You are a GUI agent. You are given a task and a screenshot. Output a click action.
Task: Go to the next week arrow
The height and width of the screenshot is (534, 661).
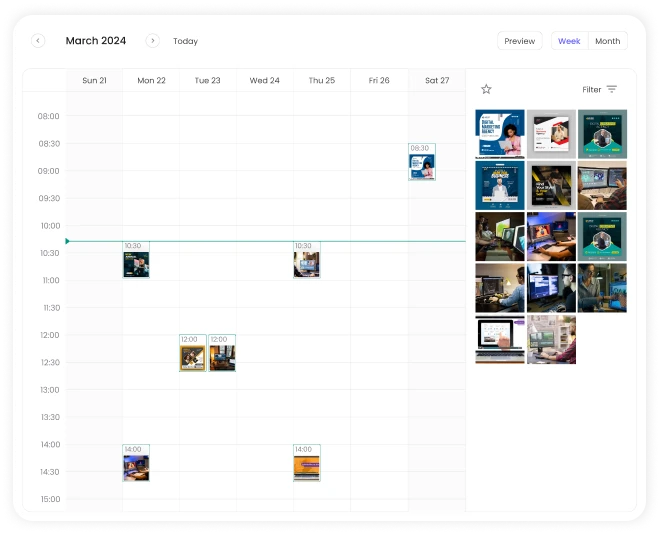tap(152, 41)
